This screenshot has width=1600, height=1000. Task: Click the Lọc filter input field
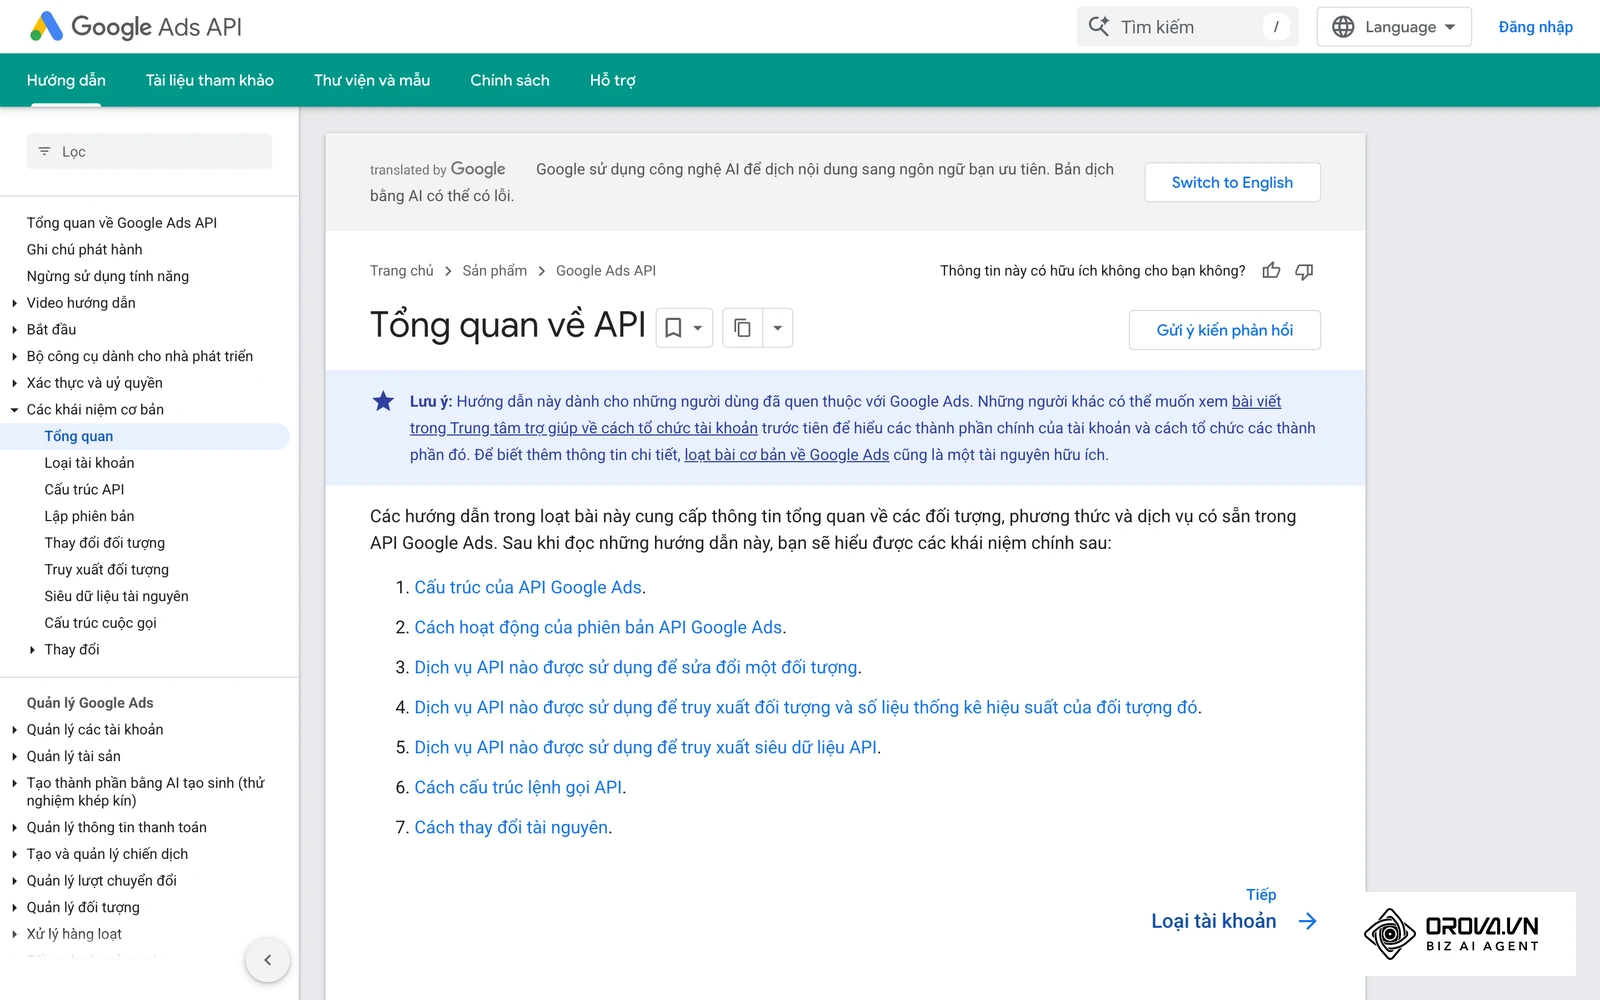[149, 152]
